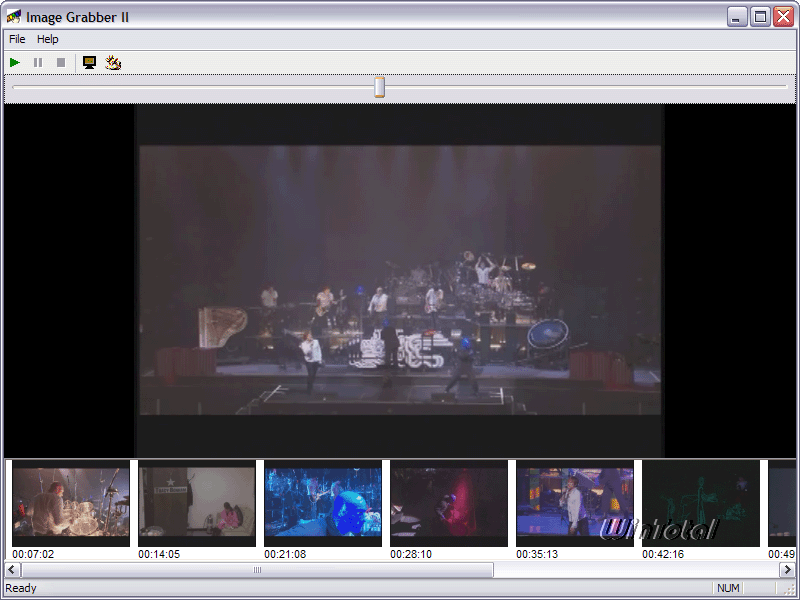800x600 pixels.
Task: Click the horizontal scrollbar thumb
Action: pos(257,569)
